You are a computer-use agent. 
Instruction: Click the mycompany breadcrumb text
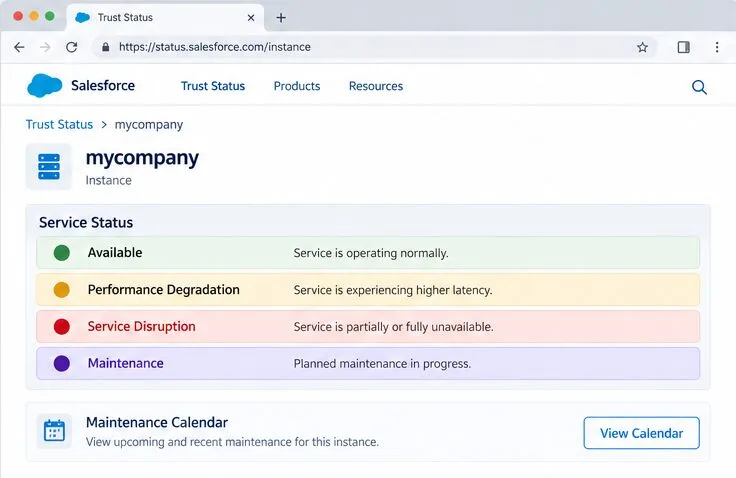(x=149, y=125)
